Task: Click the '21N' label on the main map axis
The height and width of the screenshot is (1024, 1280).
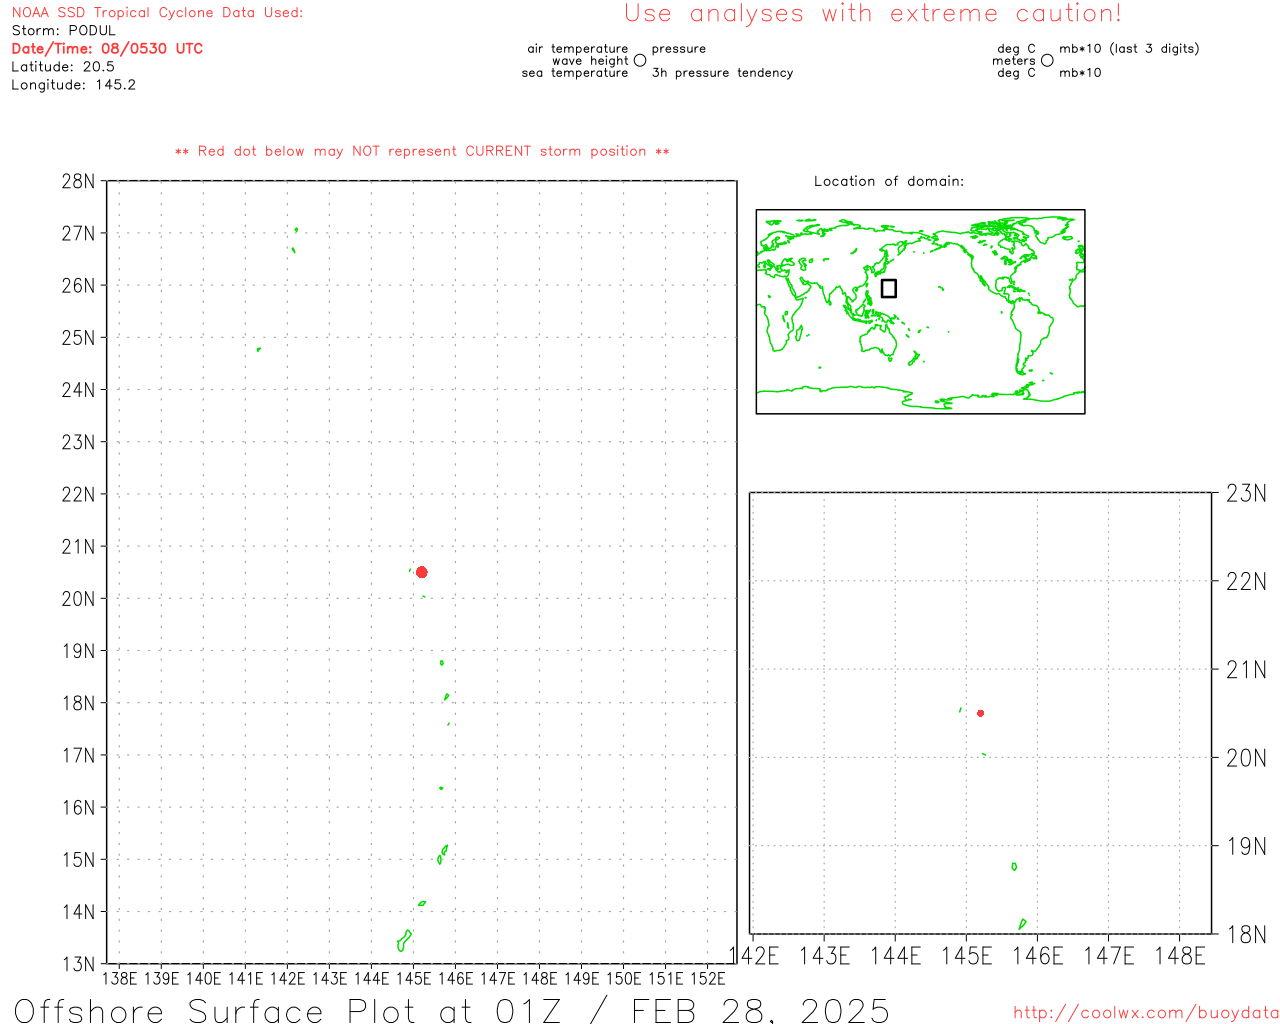Action: coord(78,546)
